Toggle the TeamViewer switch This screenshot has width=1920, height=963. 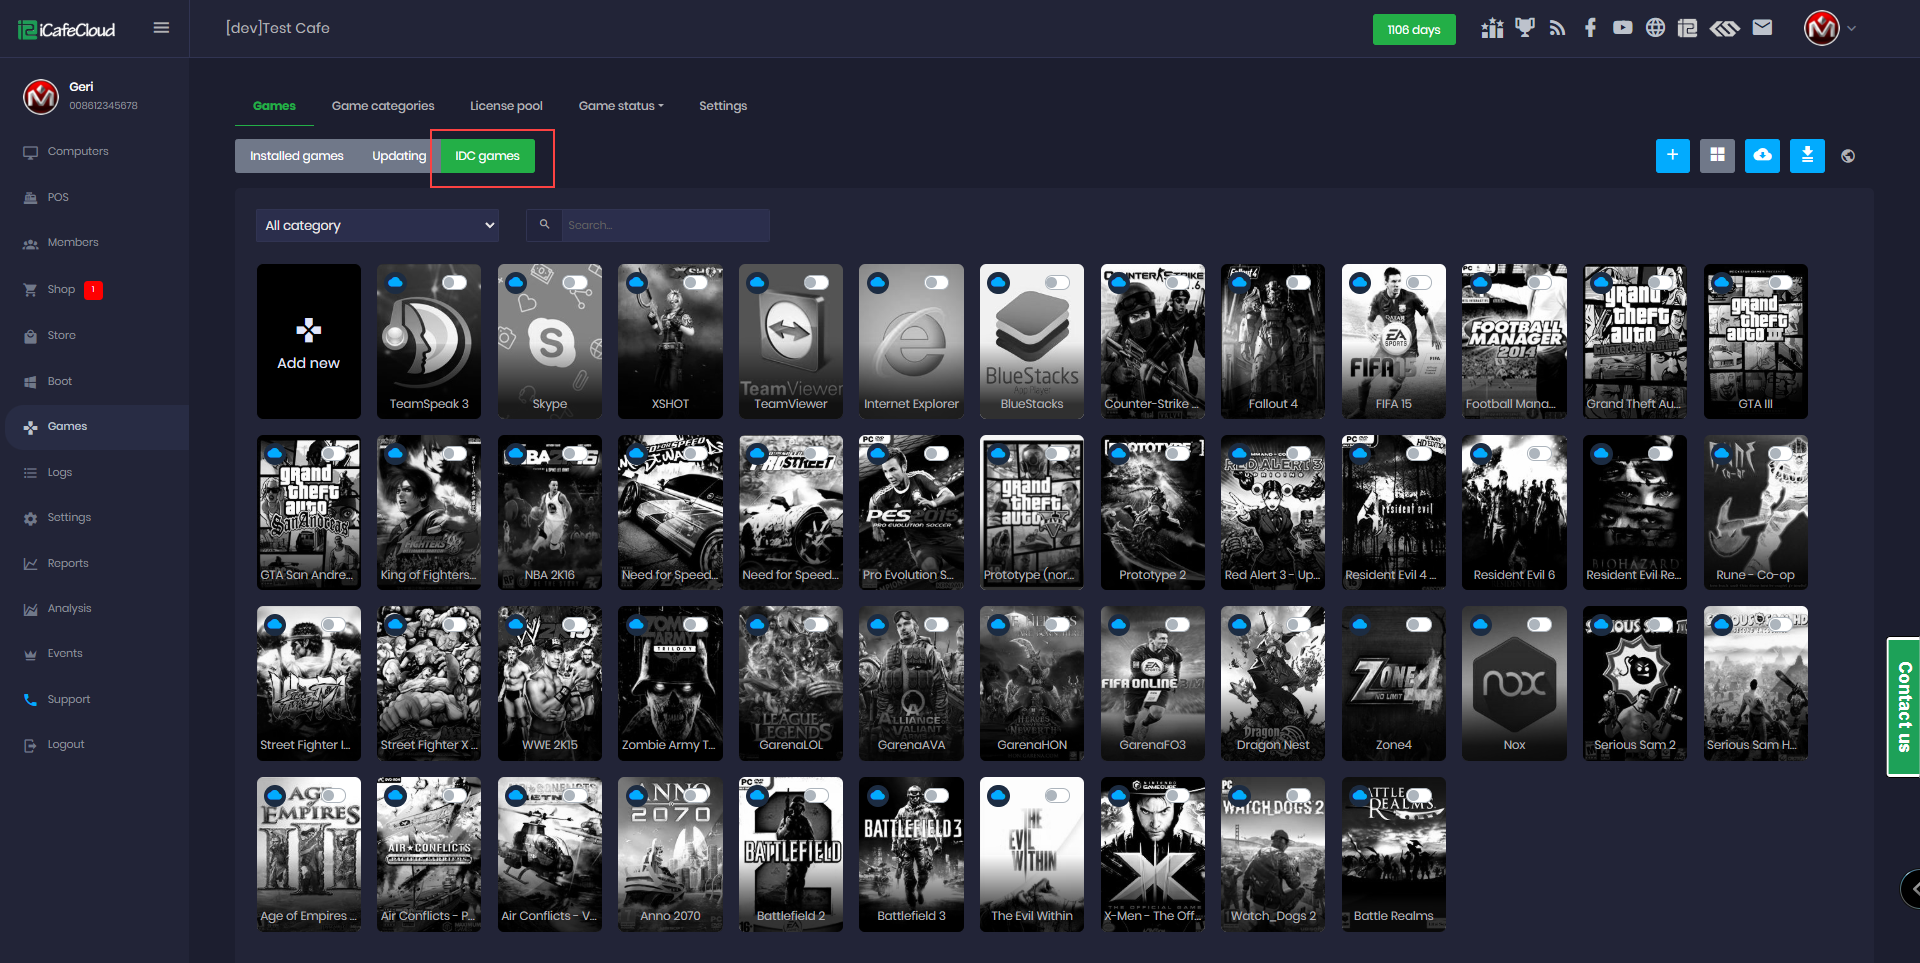click(x=816, y=283)
